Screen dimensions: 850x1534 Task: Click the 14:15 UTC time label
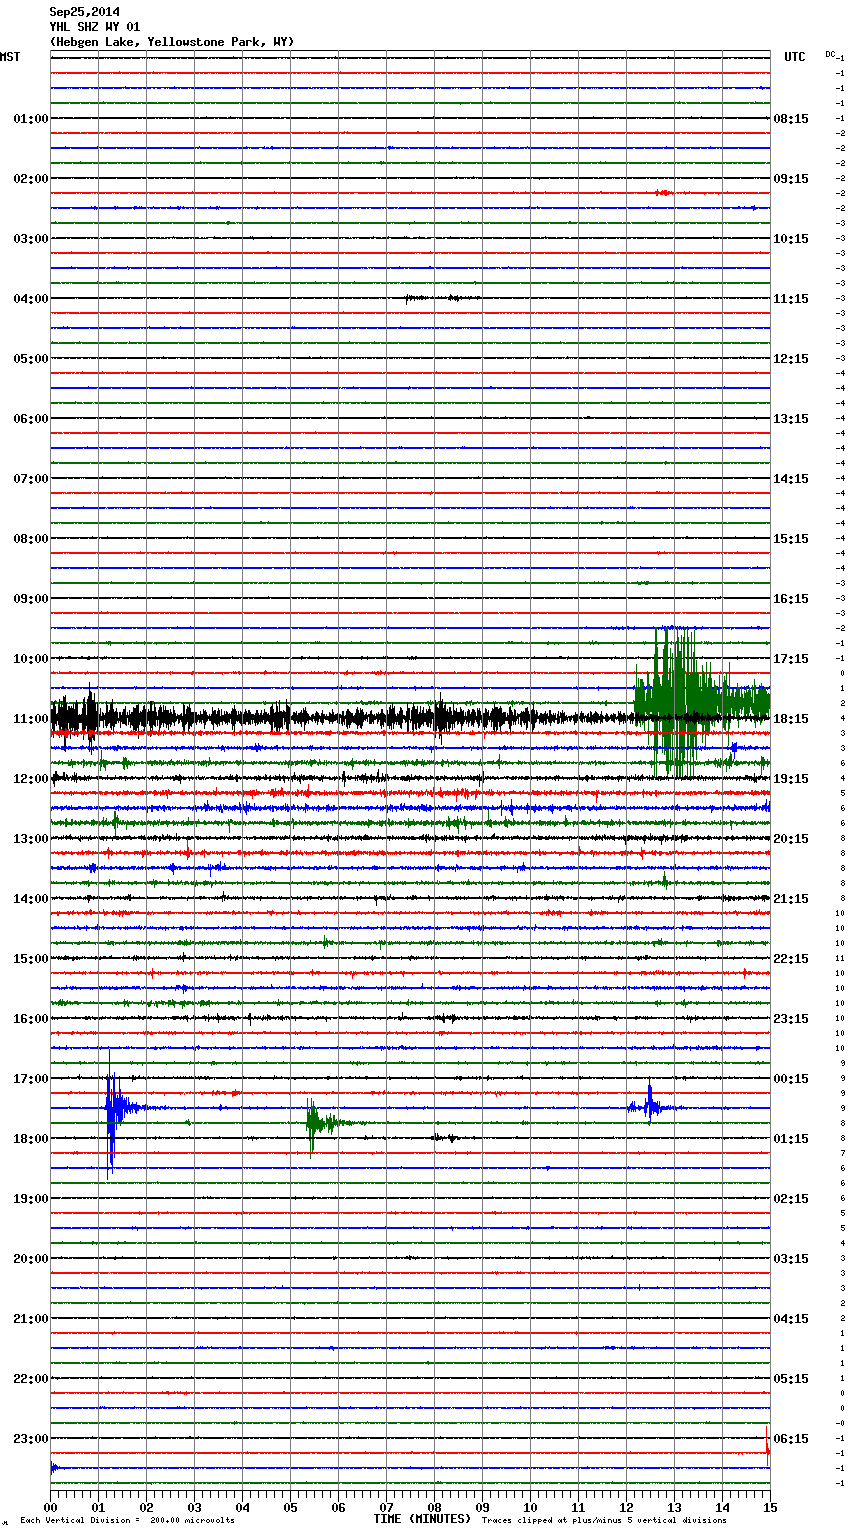click(x=791, y=479)
